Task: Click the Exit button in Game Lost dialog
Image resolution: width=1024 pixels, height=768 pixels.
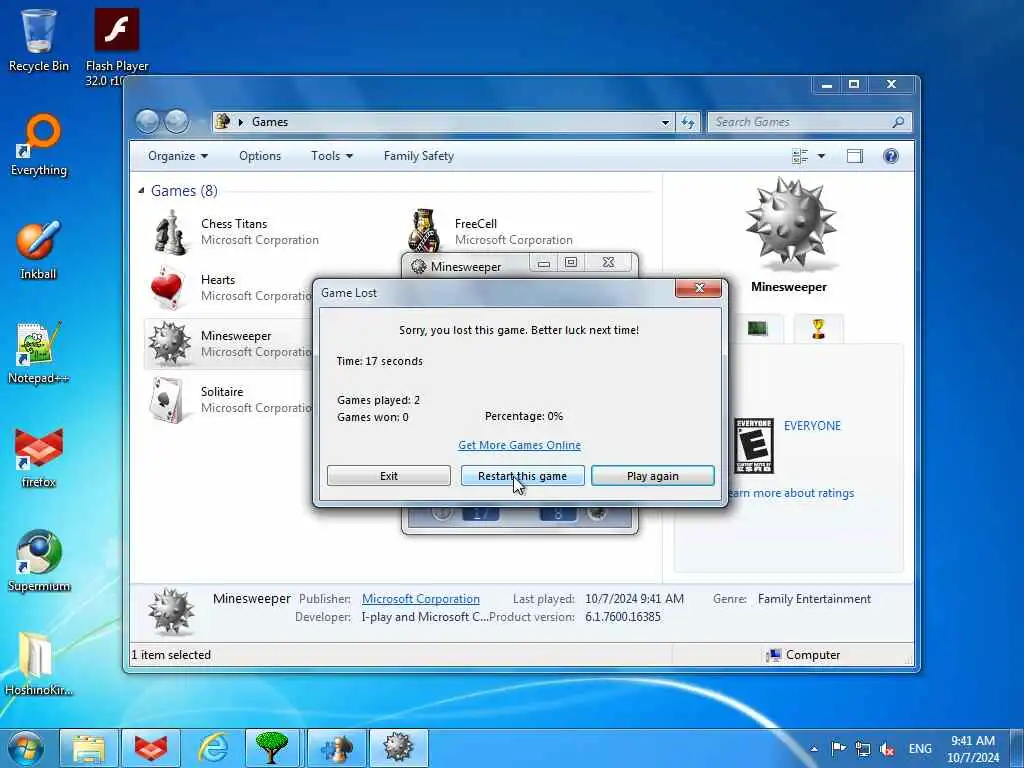Action: tap(389, 475)
